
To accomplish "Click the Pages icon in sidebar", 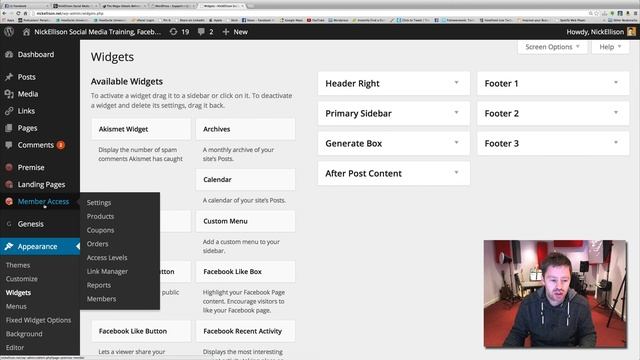I will click(x=9, y=128).
